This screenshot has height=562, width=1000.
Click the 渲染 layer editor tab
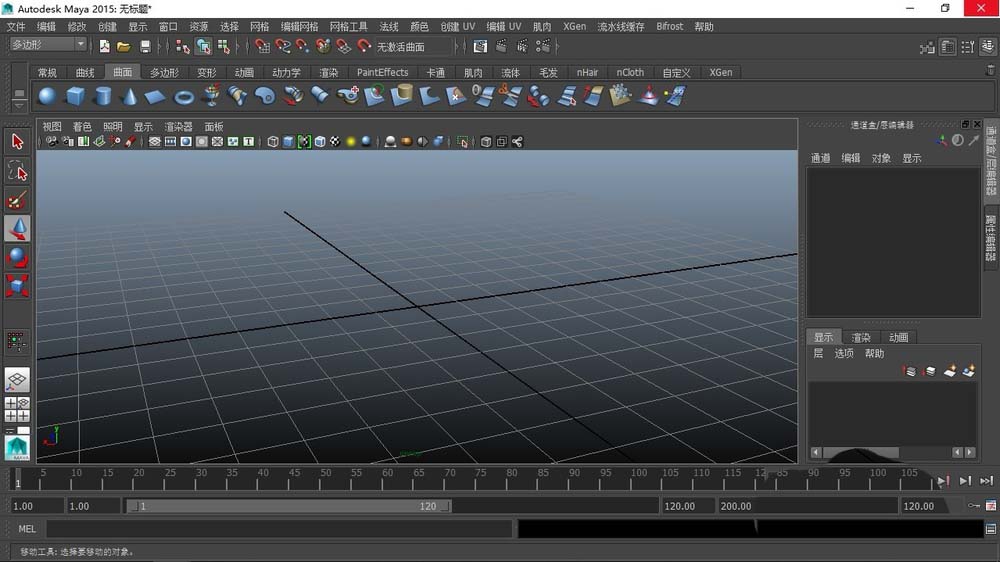[861, 338]
